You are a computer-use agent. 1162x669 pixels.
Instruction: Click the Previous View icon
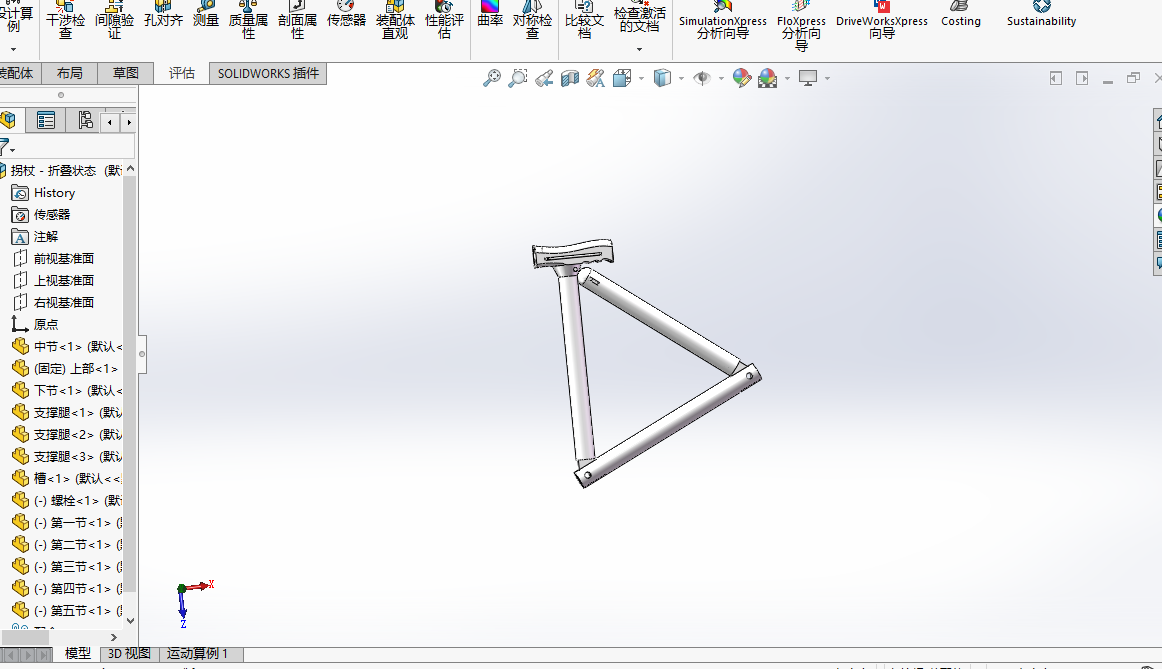point(544,78)
